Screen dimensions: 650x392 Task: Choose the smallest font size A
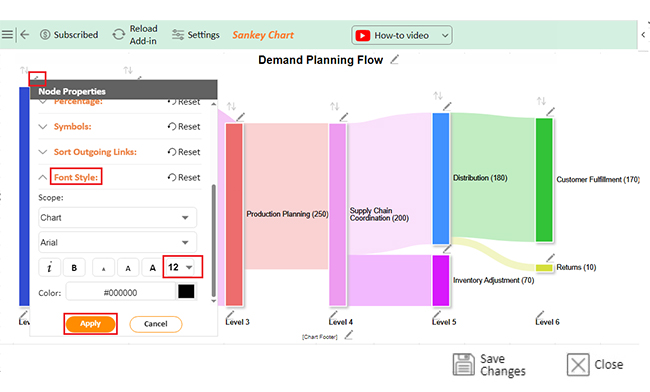[x=103, y=267]
